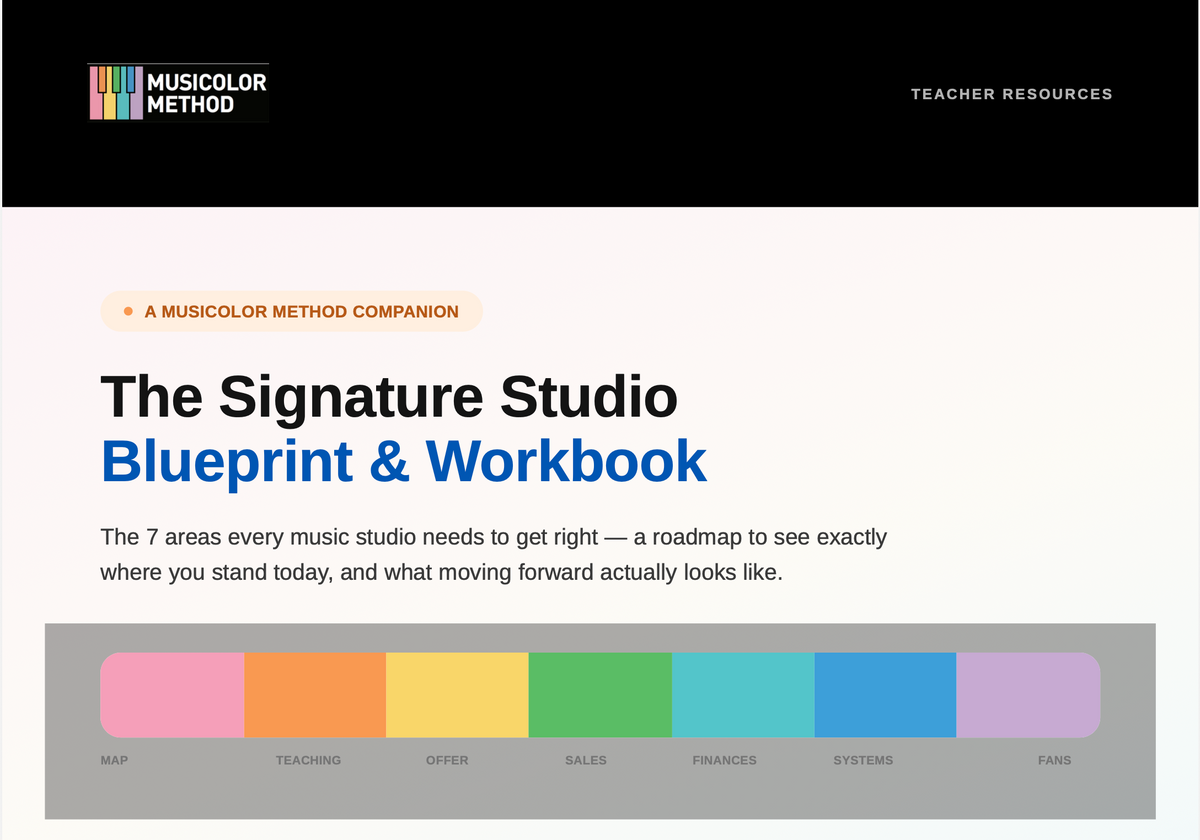Click the blue "Blueprint & Workbook" heading
The height and width of the screenshot is (840, 1200).
404,461
